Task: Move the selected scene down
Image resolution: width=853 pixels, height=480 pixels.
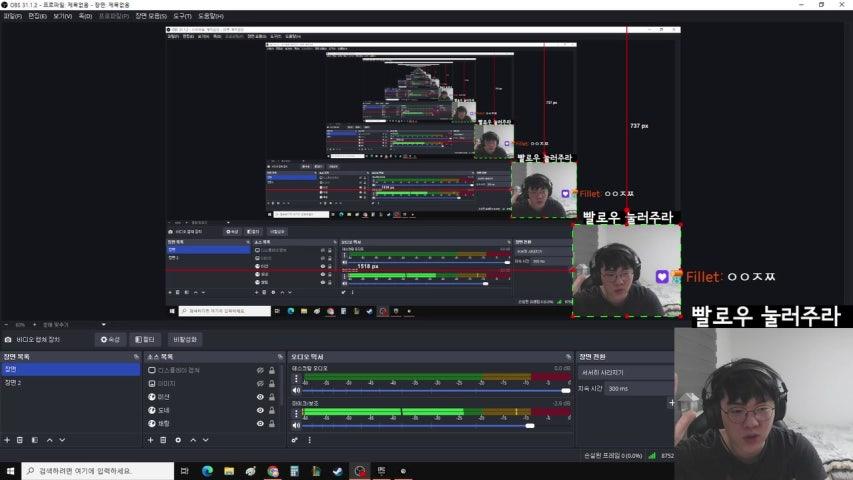Action: pyautogui.click(x=62, y=440)
